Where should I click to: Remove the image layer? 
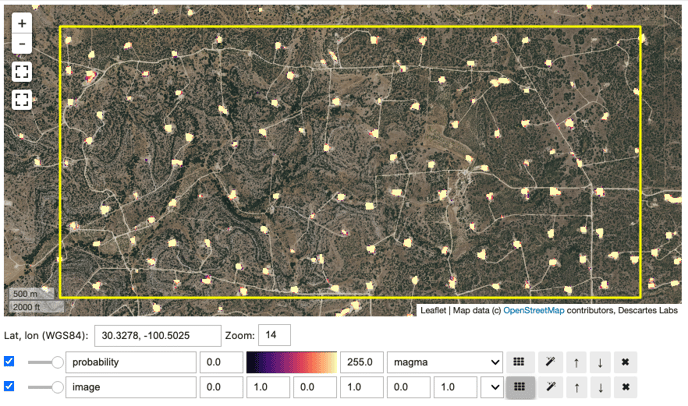click(x=625, y=387)
